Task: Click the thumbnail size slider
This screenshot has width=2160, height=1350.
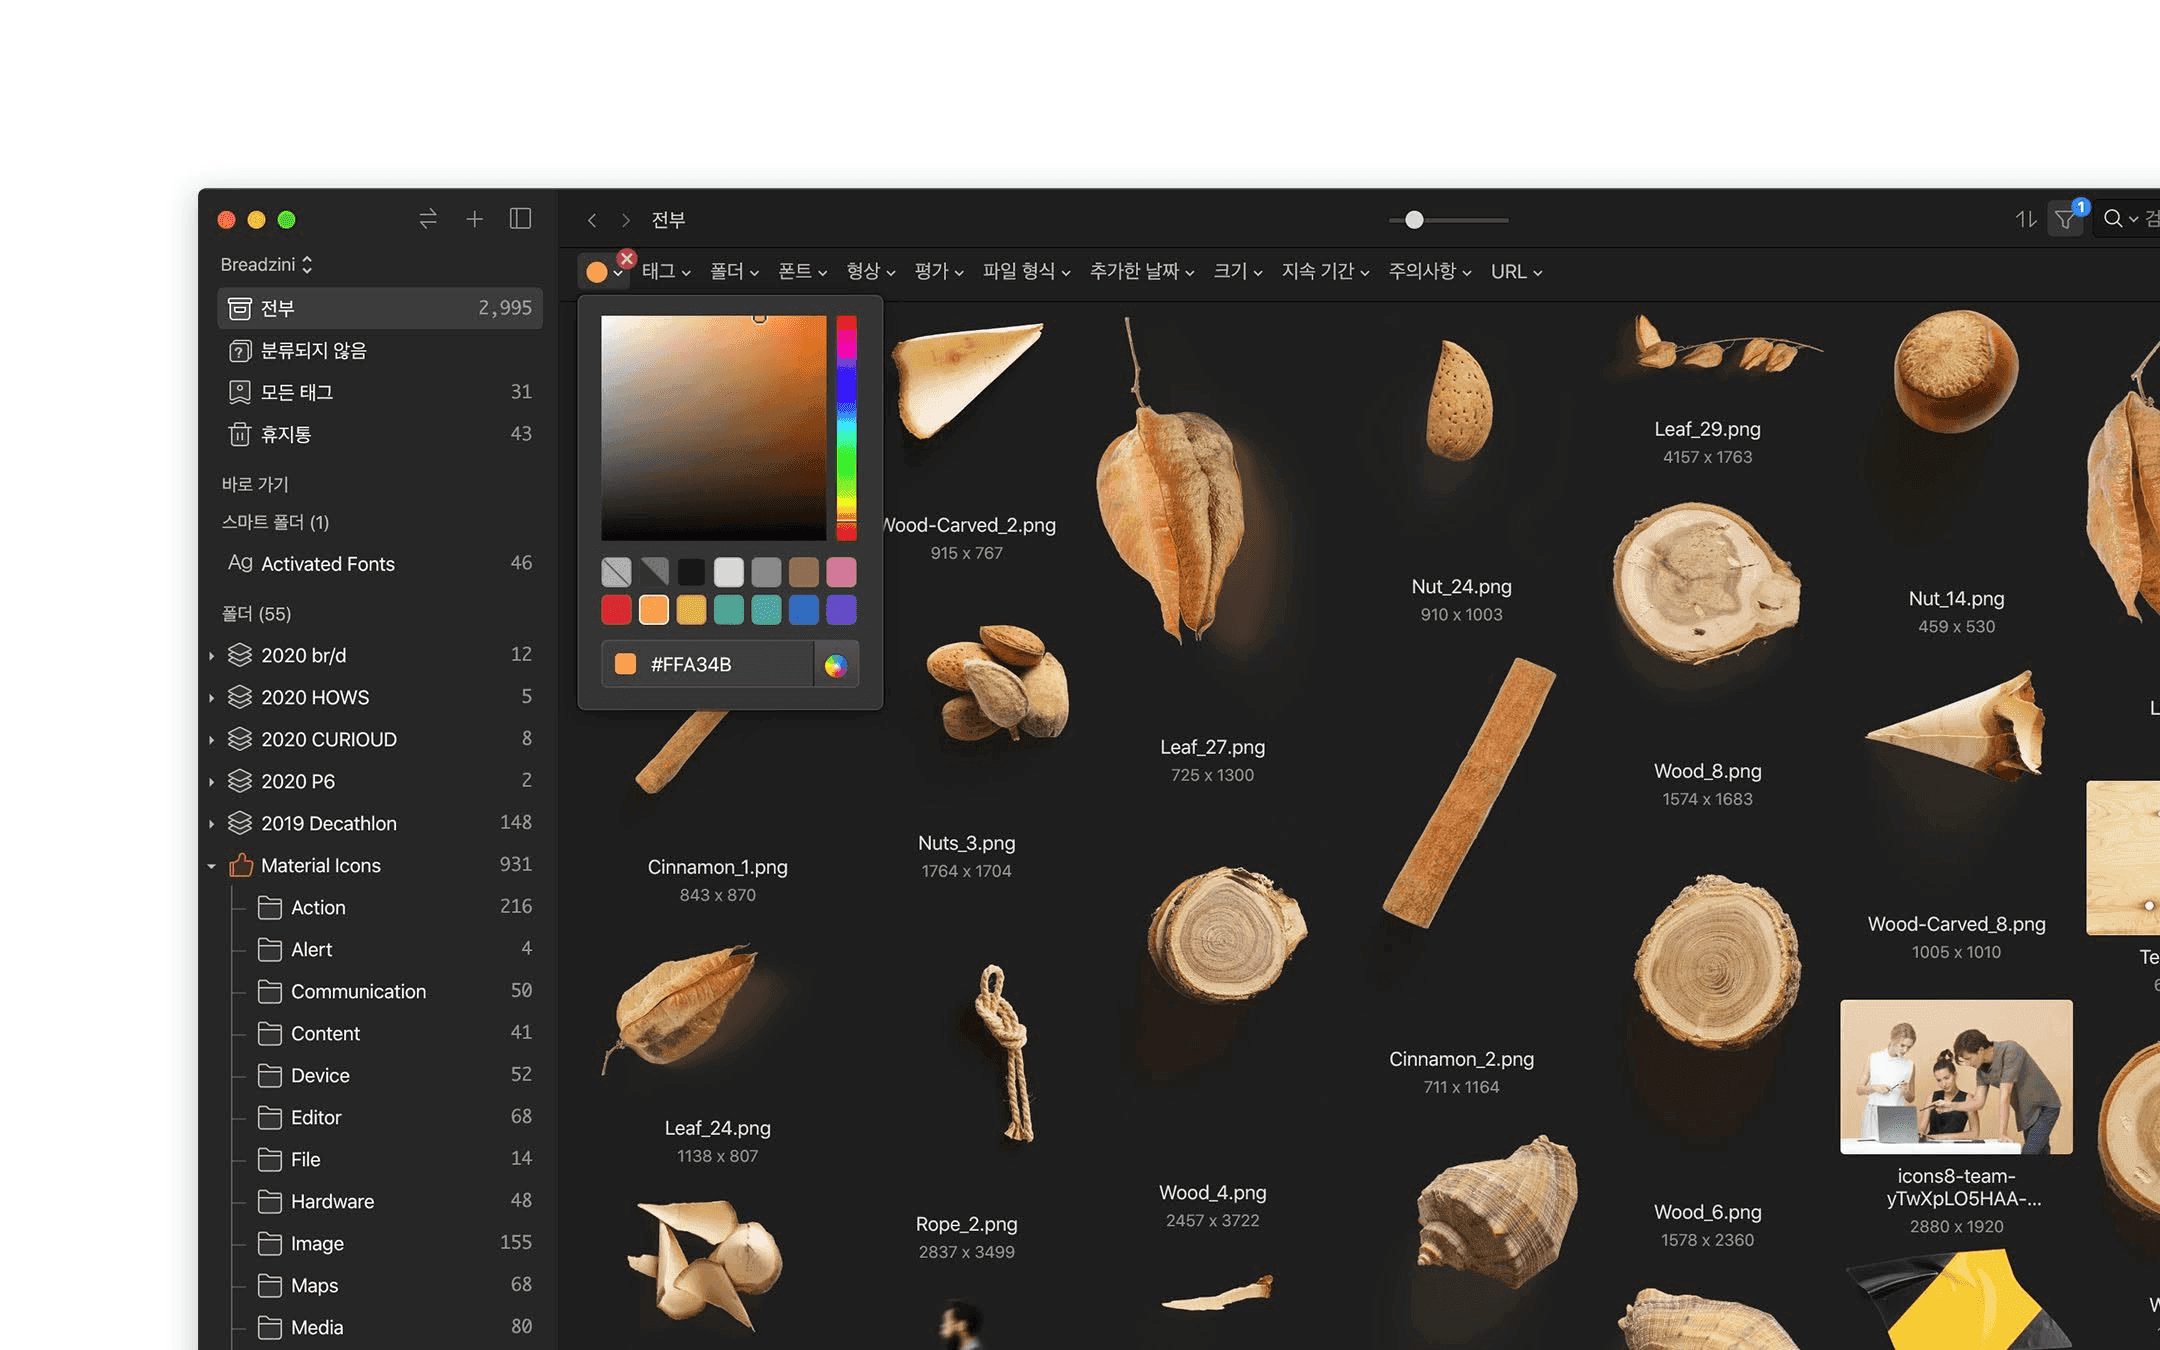Action: pos(1449,220)
